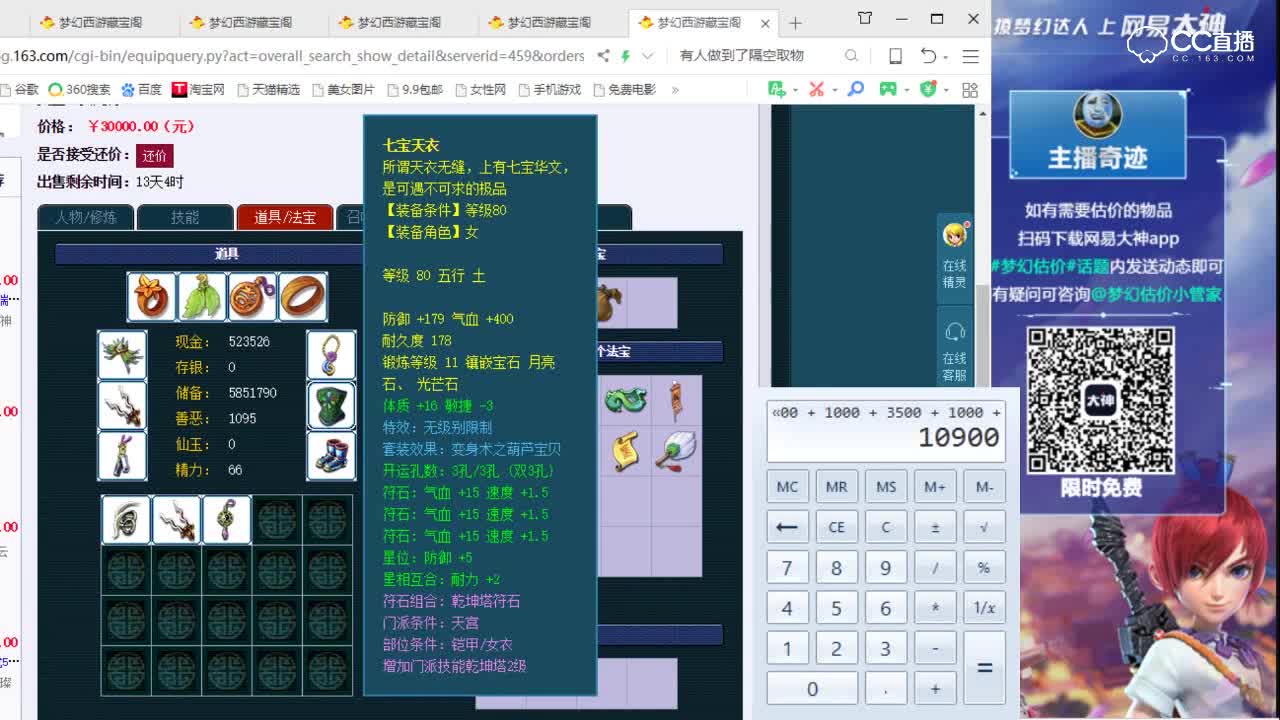Viewport: 1280px width, 720px height.
Task: Open the 免费电影 bookmark
Action: (x=624, y=90)
